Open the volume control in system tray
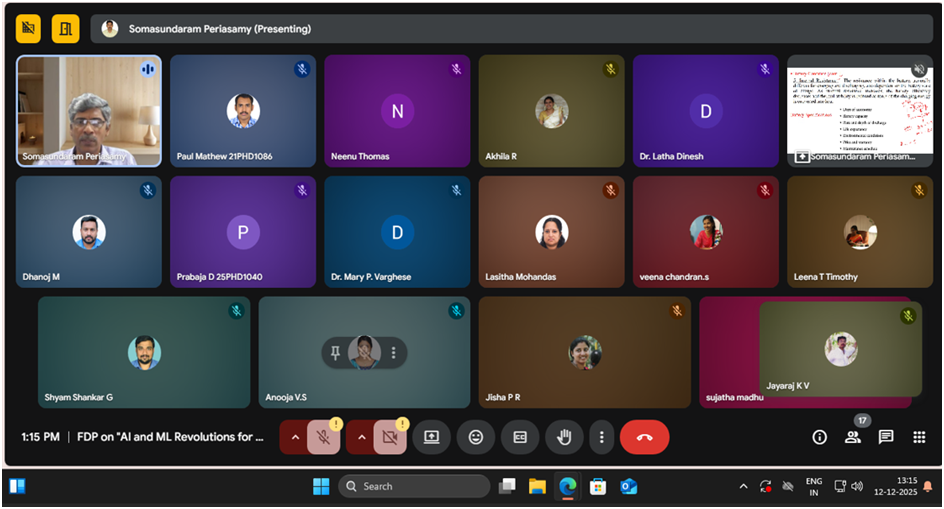 856,486
